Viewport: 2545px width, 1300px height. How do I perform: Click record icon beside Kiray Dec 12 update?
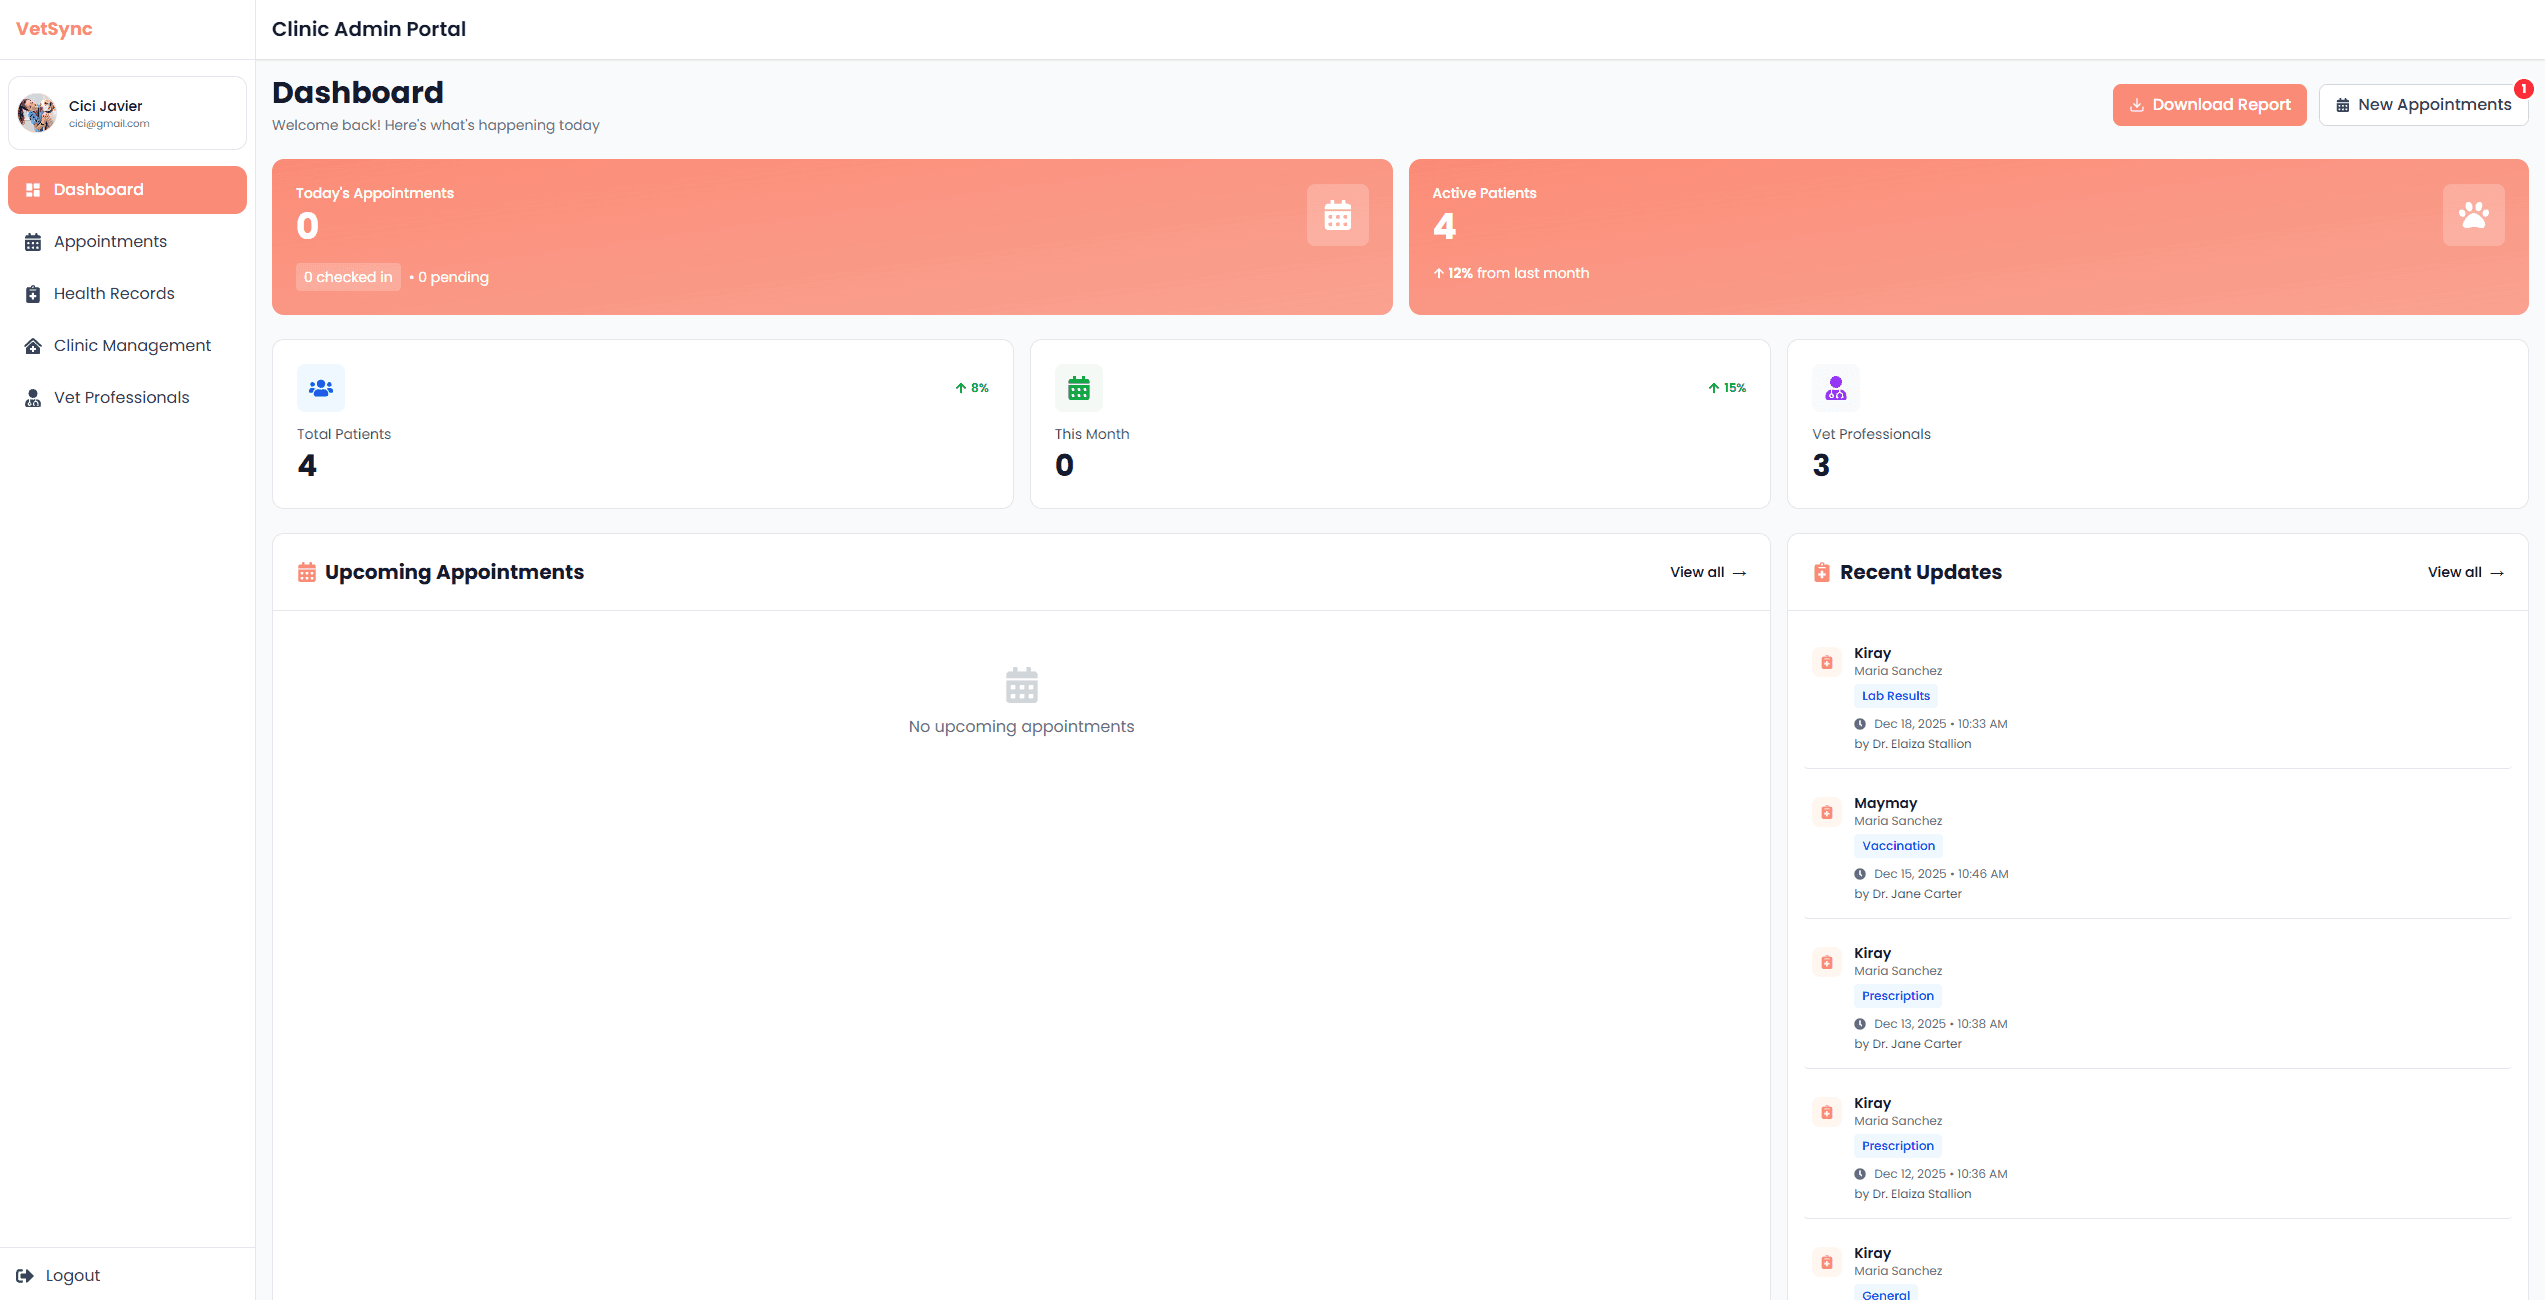(1827, 1113)
